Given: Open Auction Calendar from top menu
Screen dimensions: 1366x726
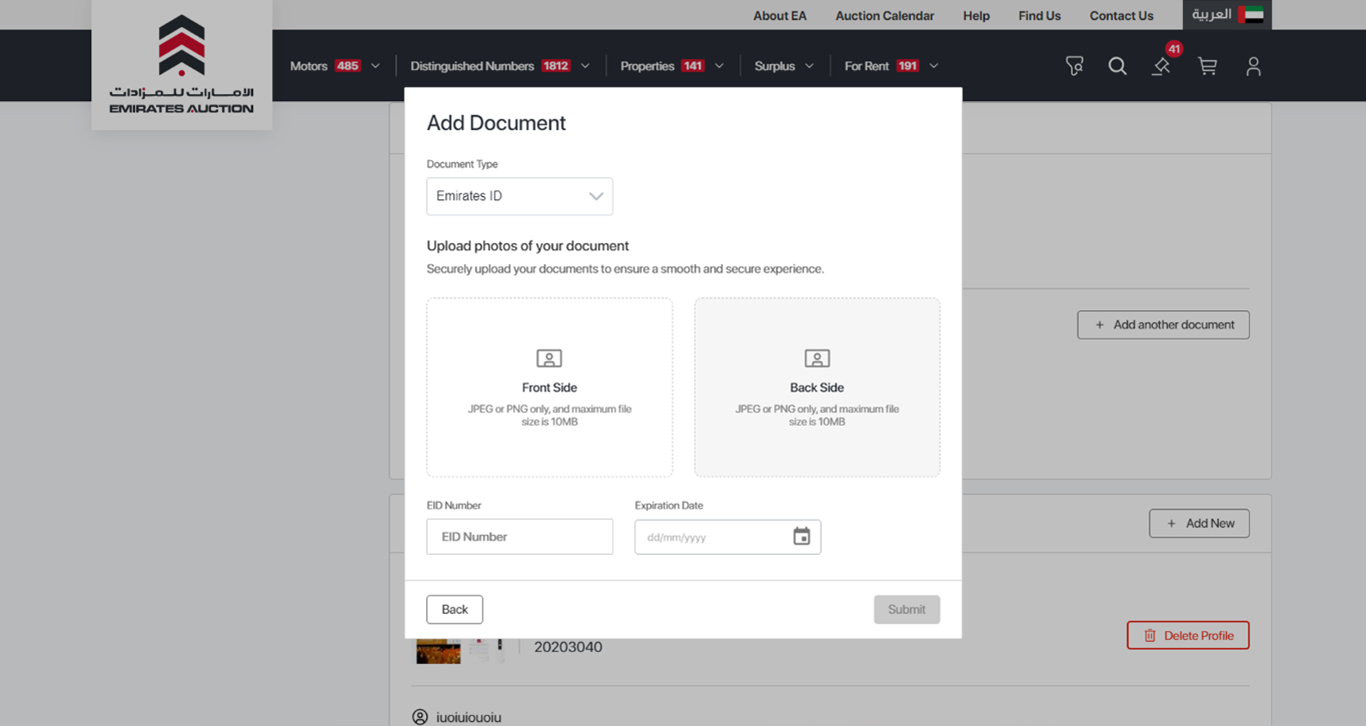Looking at the screenshot, I should [884, 16].
